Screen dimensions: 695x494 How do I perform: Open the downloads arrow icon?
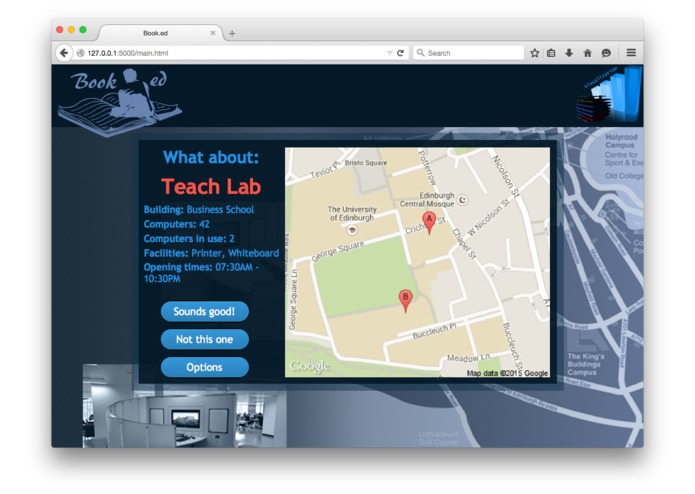click(x=569, y=53)
